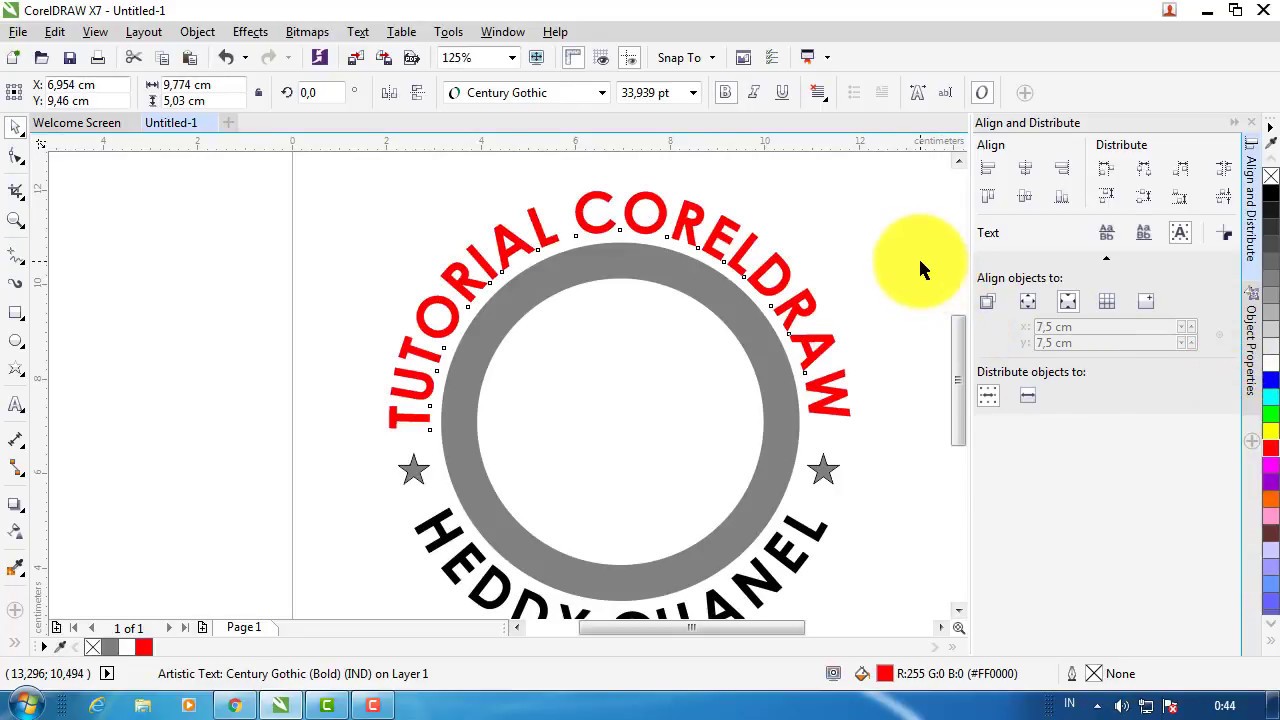Click the Paste clipboard icon

pos(189,58)
